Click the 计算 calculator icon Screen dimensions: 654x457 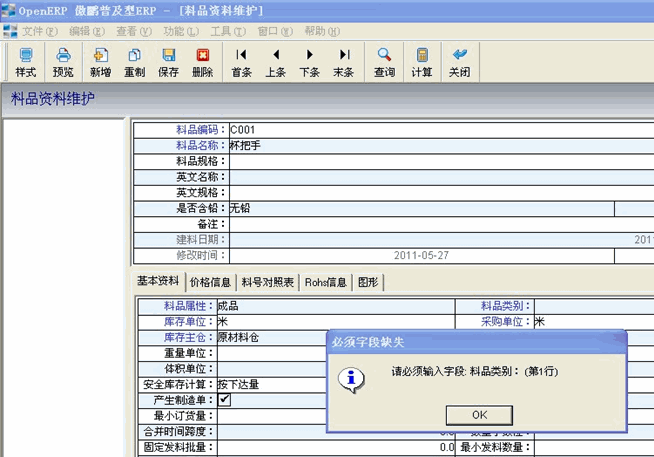tap(422, 62)
